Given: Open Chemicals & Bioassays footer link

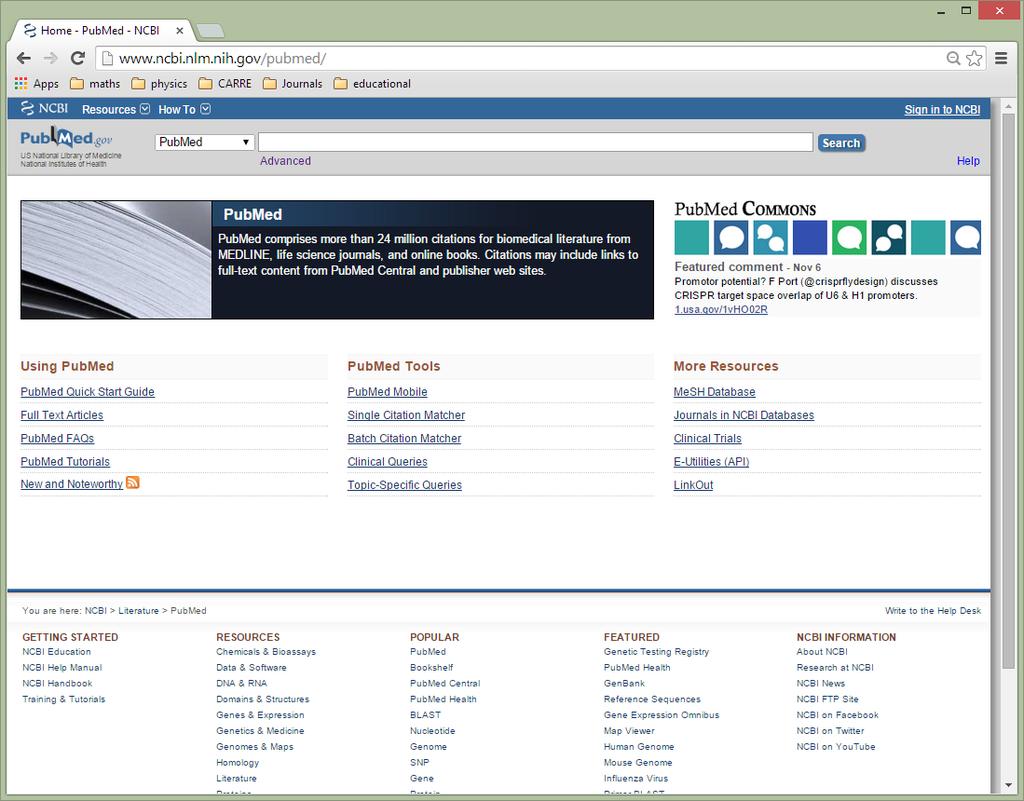Looking at the screenshot, I should pos(266,652).
